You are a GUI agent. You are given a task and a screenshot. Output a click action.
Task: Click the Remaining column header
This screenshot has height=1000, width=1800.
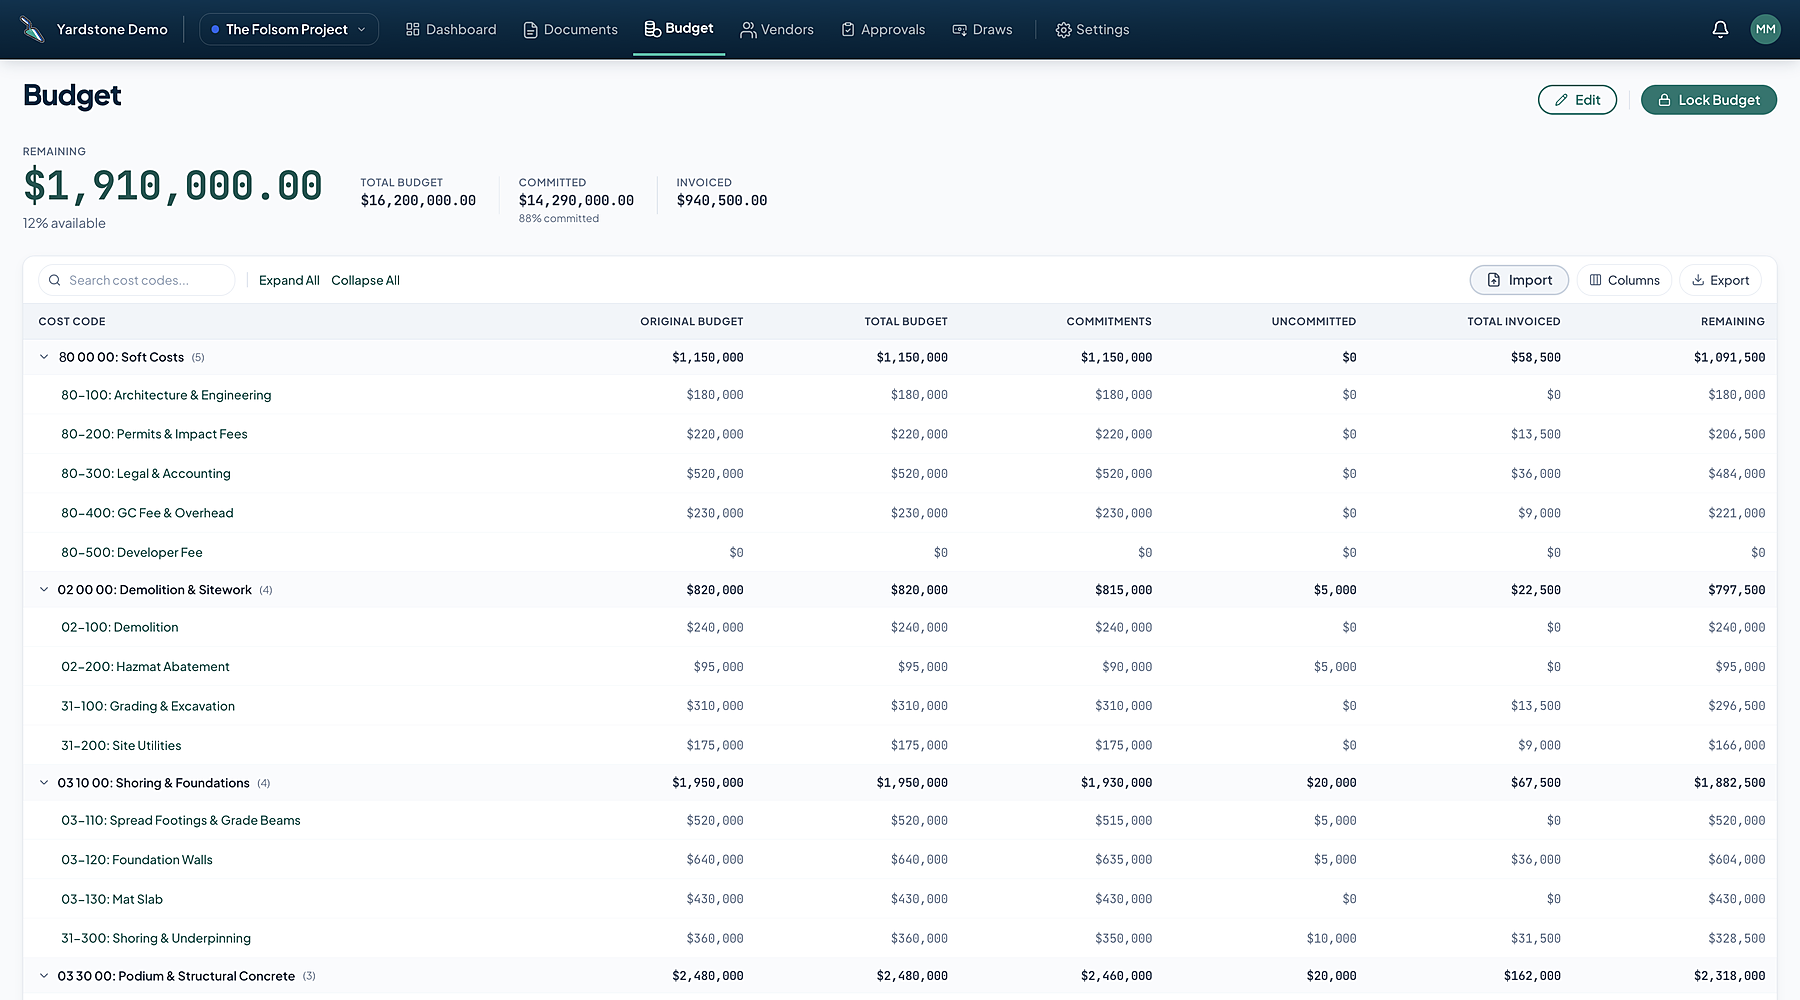tap(1733, 321)
